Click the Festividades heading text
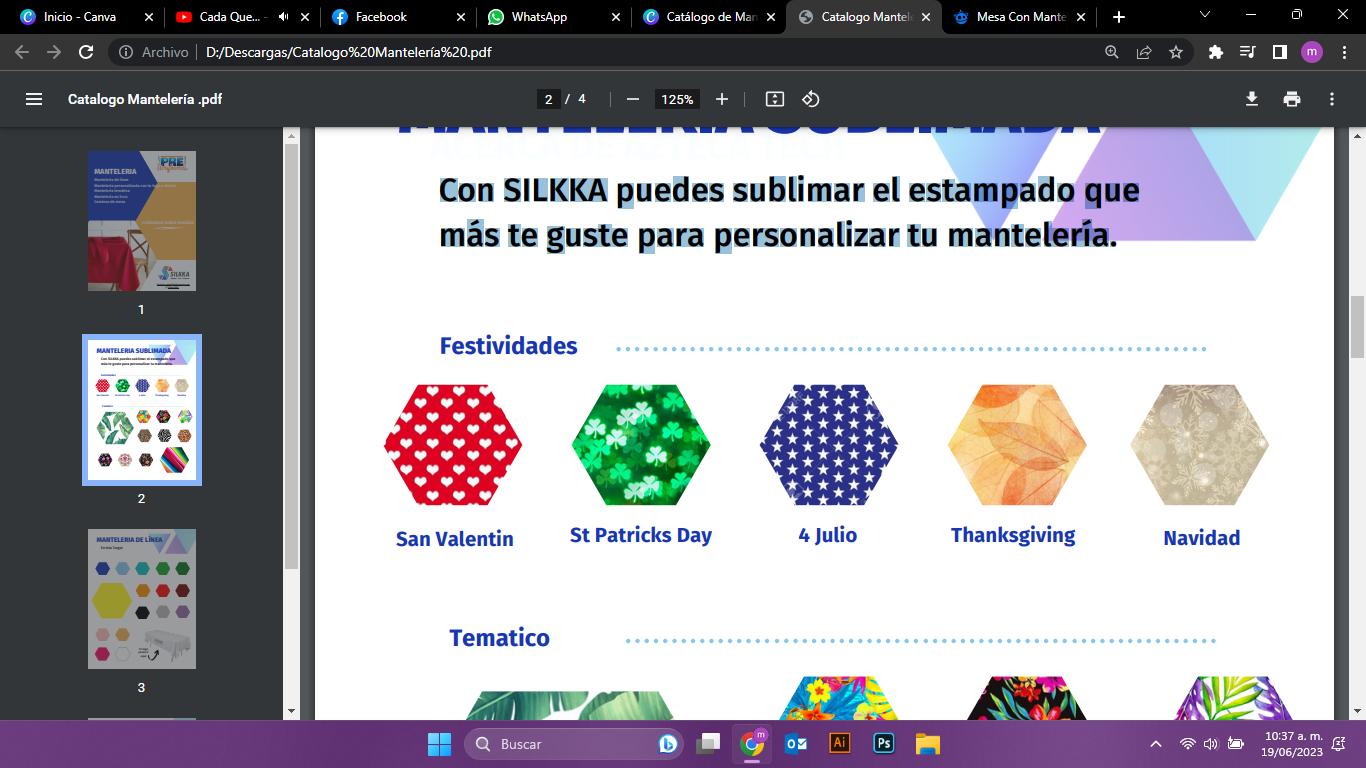Viewport: 1366px width, 768px height. [x=508, y=346]
